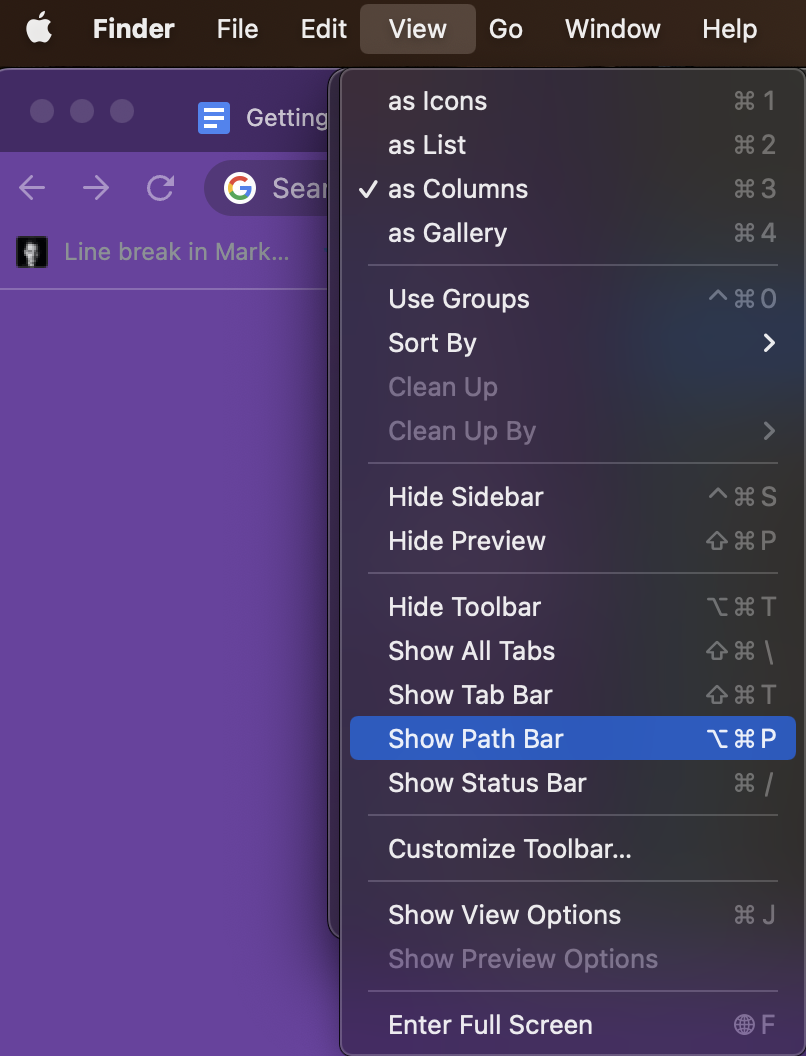Choose as Gallery view

pos(447,233)
